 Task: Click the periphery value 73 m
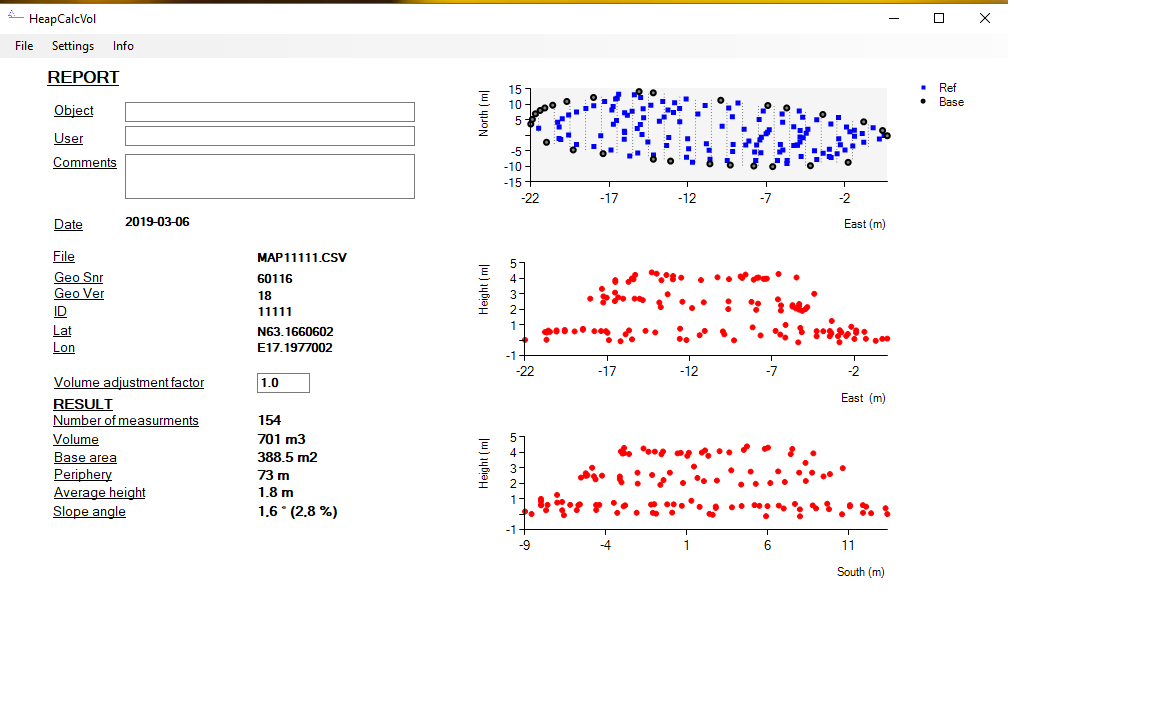click(x=273, y=475)
